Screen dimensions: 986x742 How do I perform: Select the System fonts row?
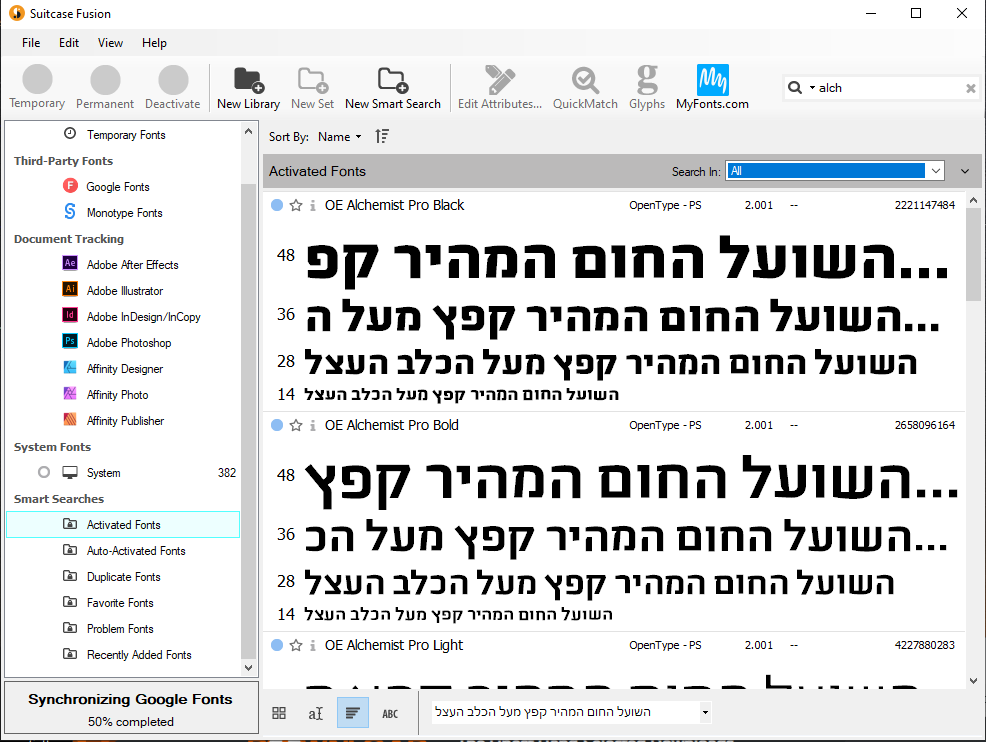tap(123, 473)
